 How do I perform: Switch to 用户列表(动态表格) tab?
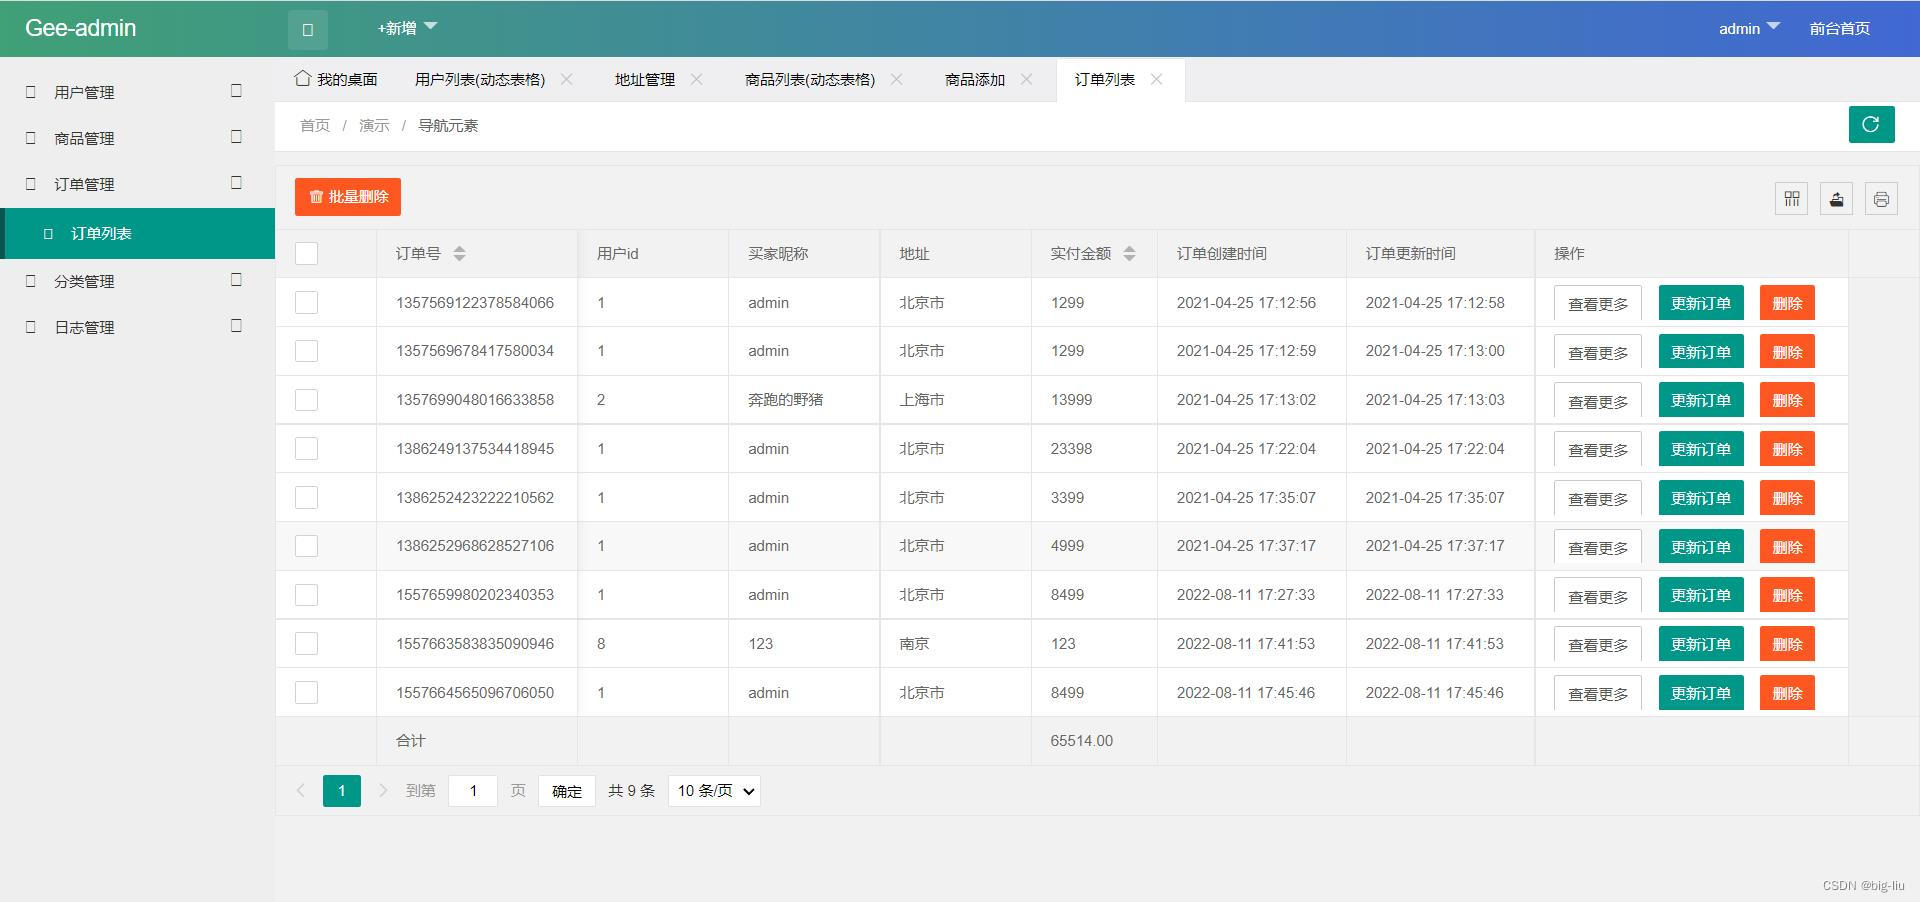point(480,79)
